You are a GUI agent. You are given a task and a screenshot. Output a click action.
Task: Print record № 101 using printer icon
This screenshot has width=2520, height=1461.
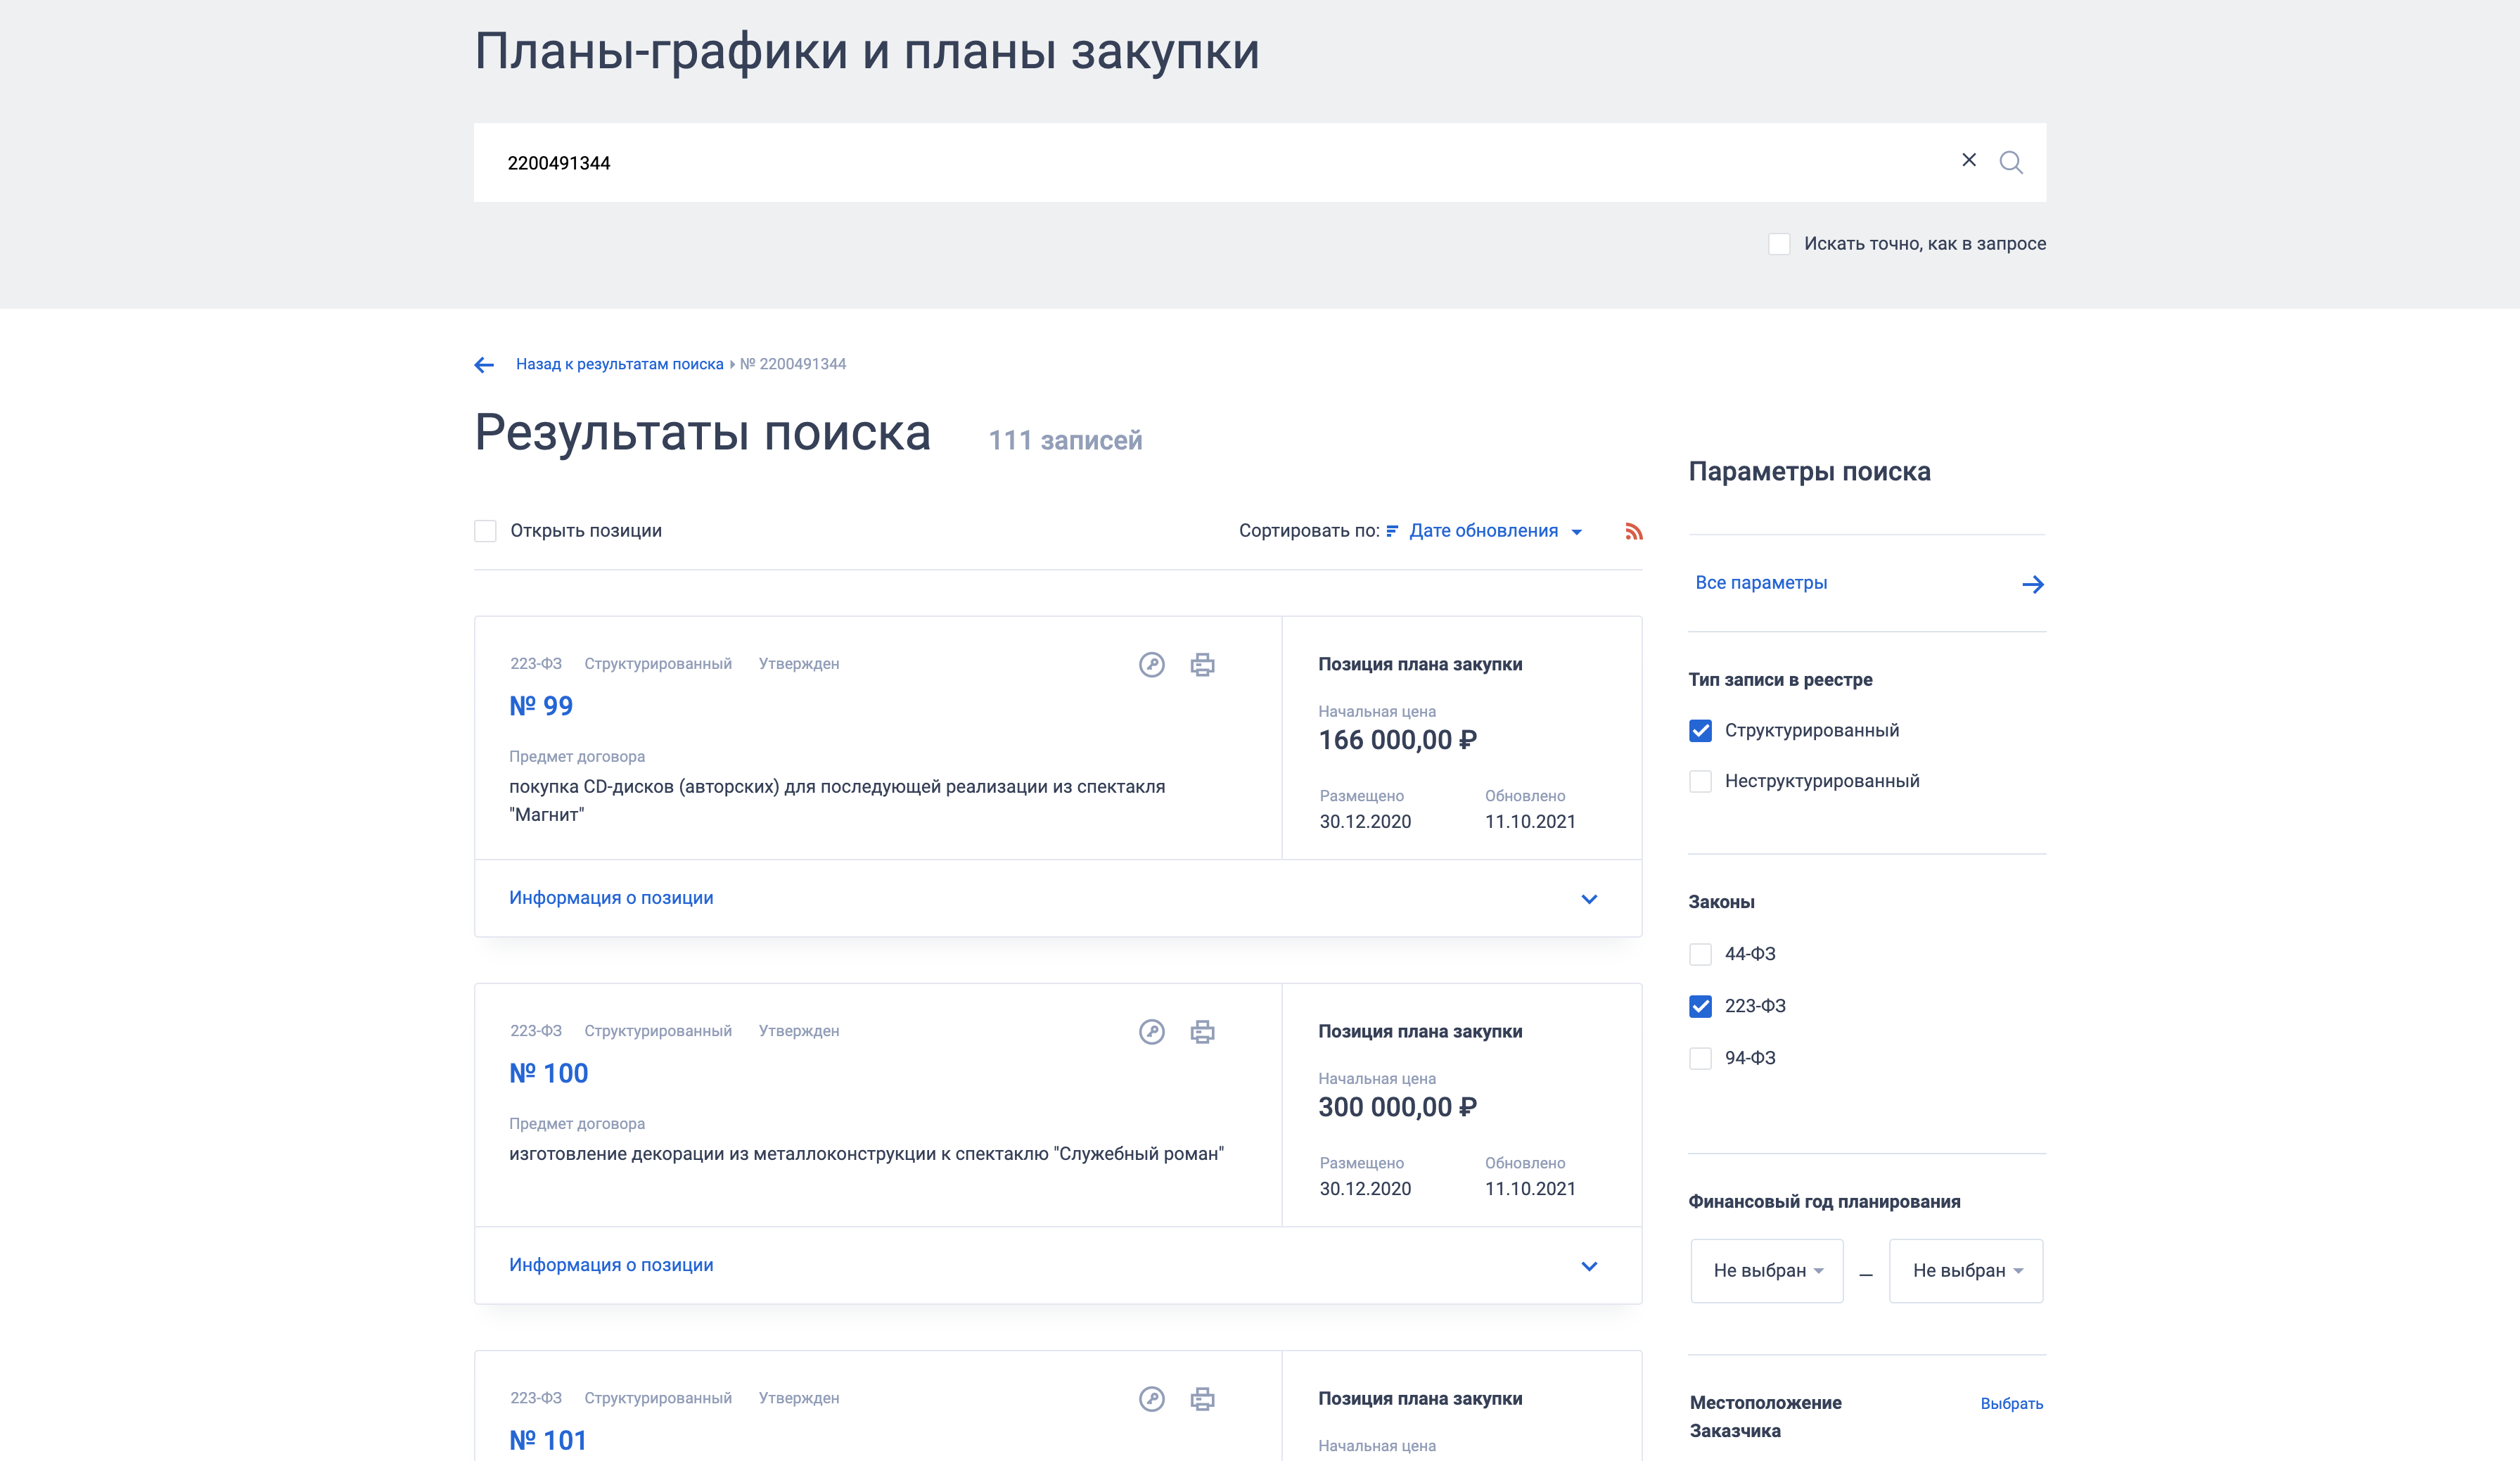(x=1202, y=1399)
